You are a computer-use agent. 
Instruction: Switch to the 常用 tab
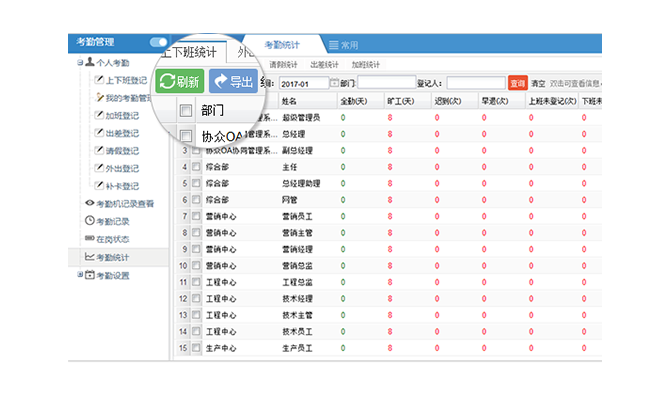[343, 45]
